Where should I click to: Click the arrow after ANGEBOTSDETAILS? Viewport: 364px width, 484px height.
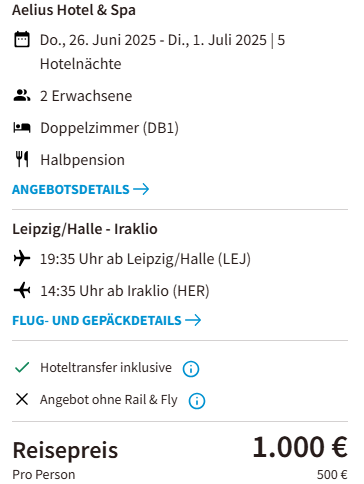coord(141,189)
